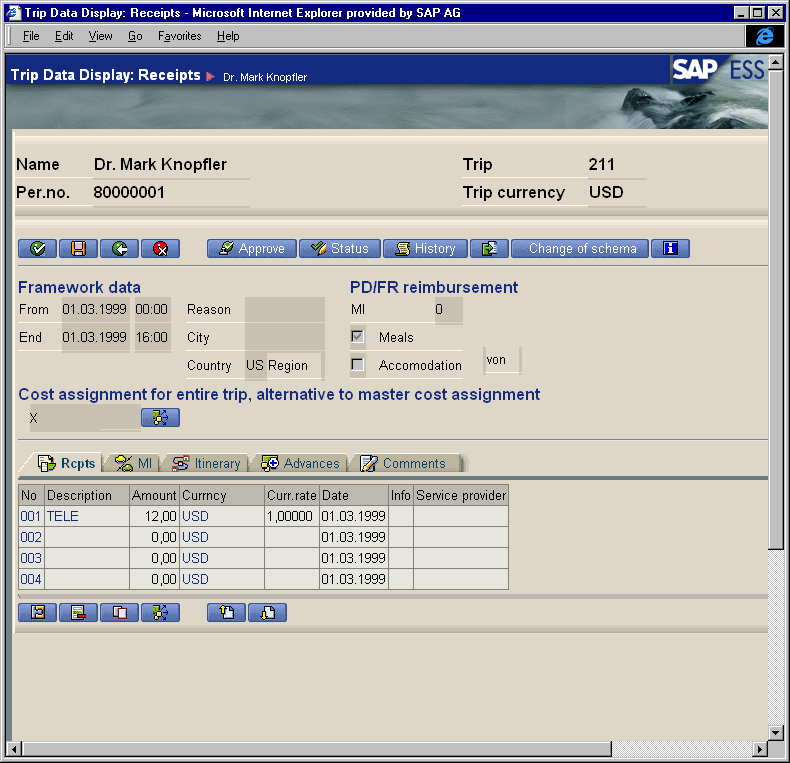Open receipt 001 link
The width and height of the screenshot is (790, 763).
[30, 516]
